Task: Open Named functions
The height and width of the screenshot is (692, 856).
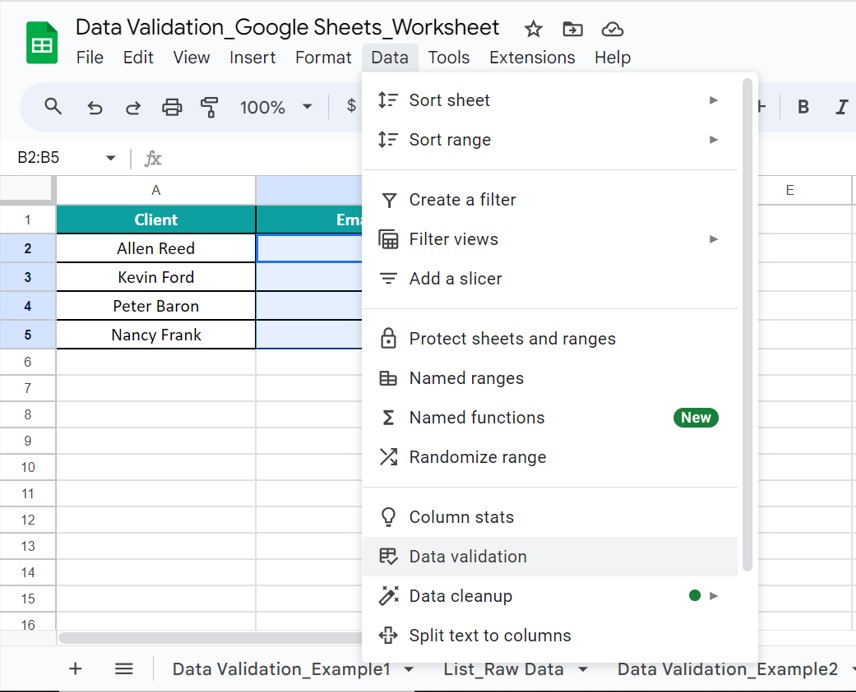Action: 550,417
